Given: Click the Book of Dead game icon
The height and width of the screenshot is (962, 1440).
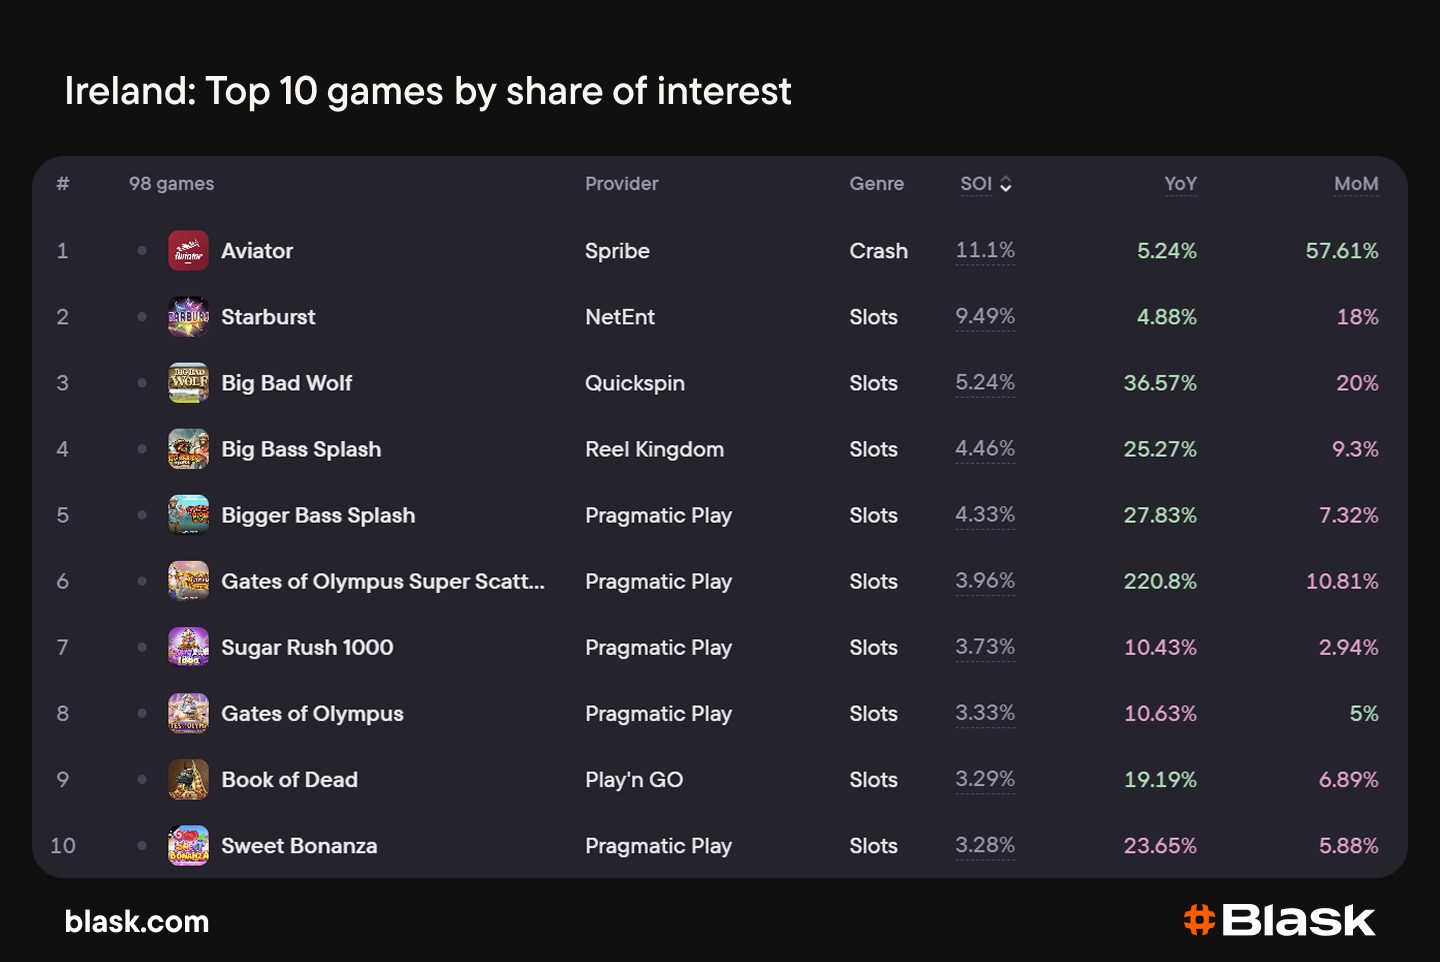Looking at the screenshot, I should [x=188, y=779].
